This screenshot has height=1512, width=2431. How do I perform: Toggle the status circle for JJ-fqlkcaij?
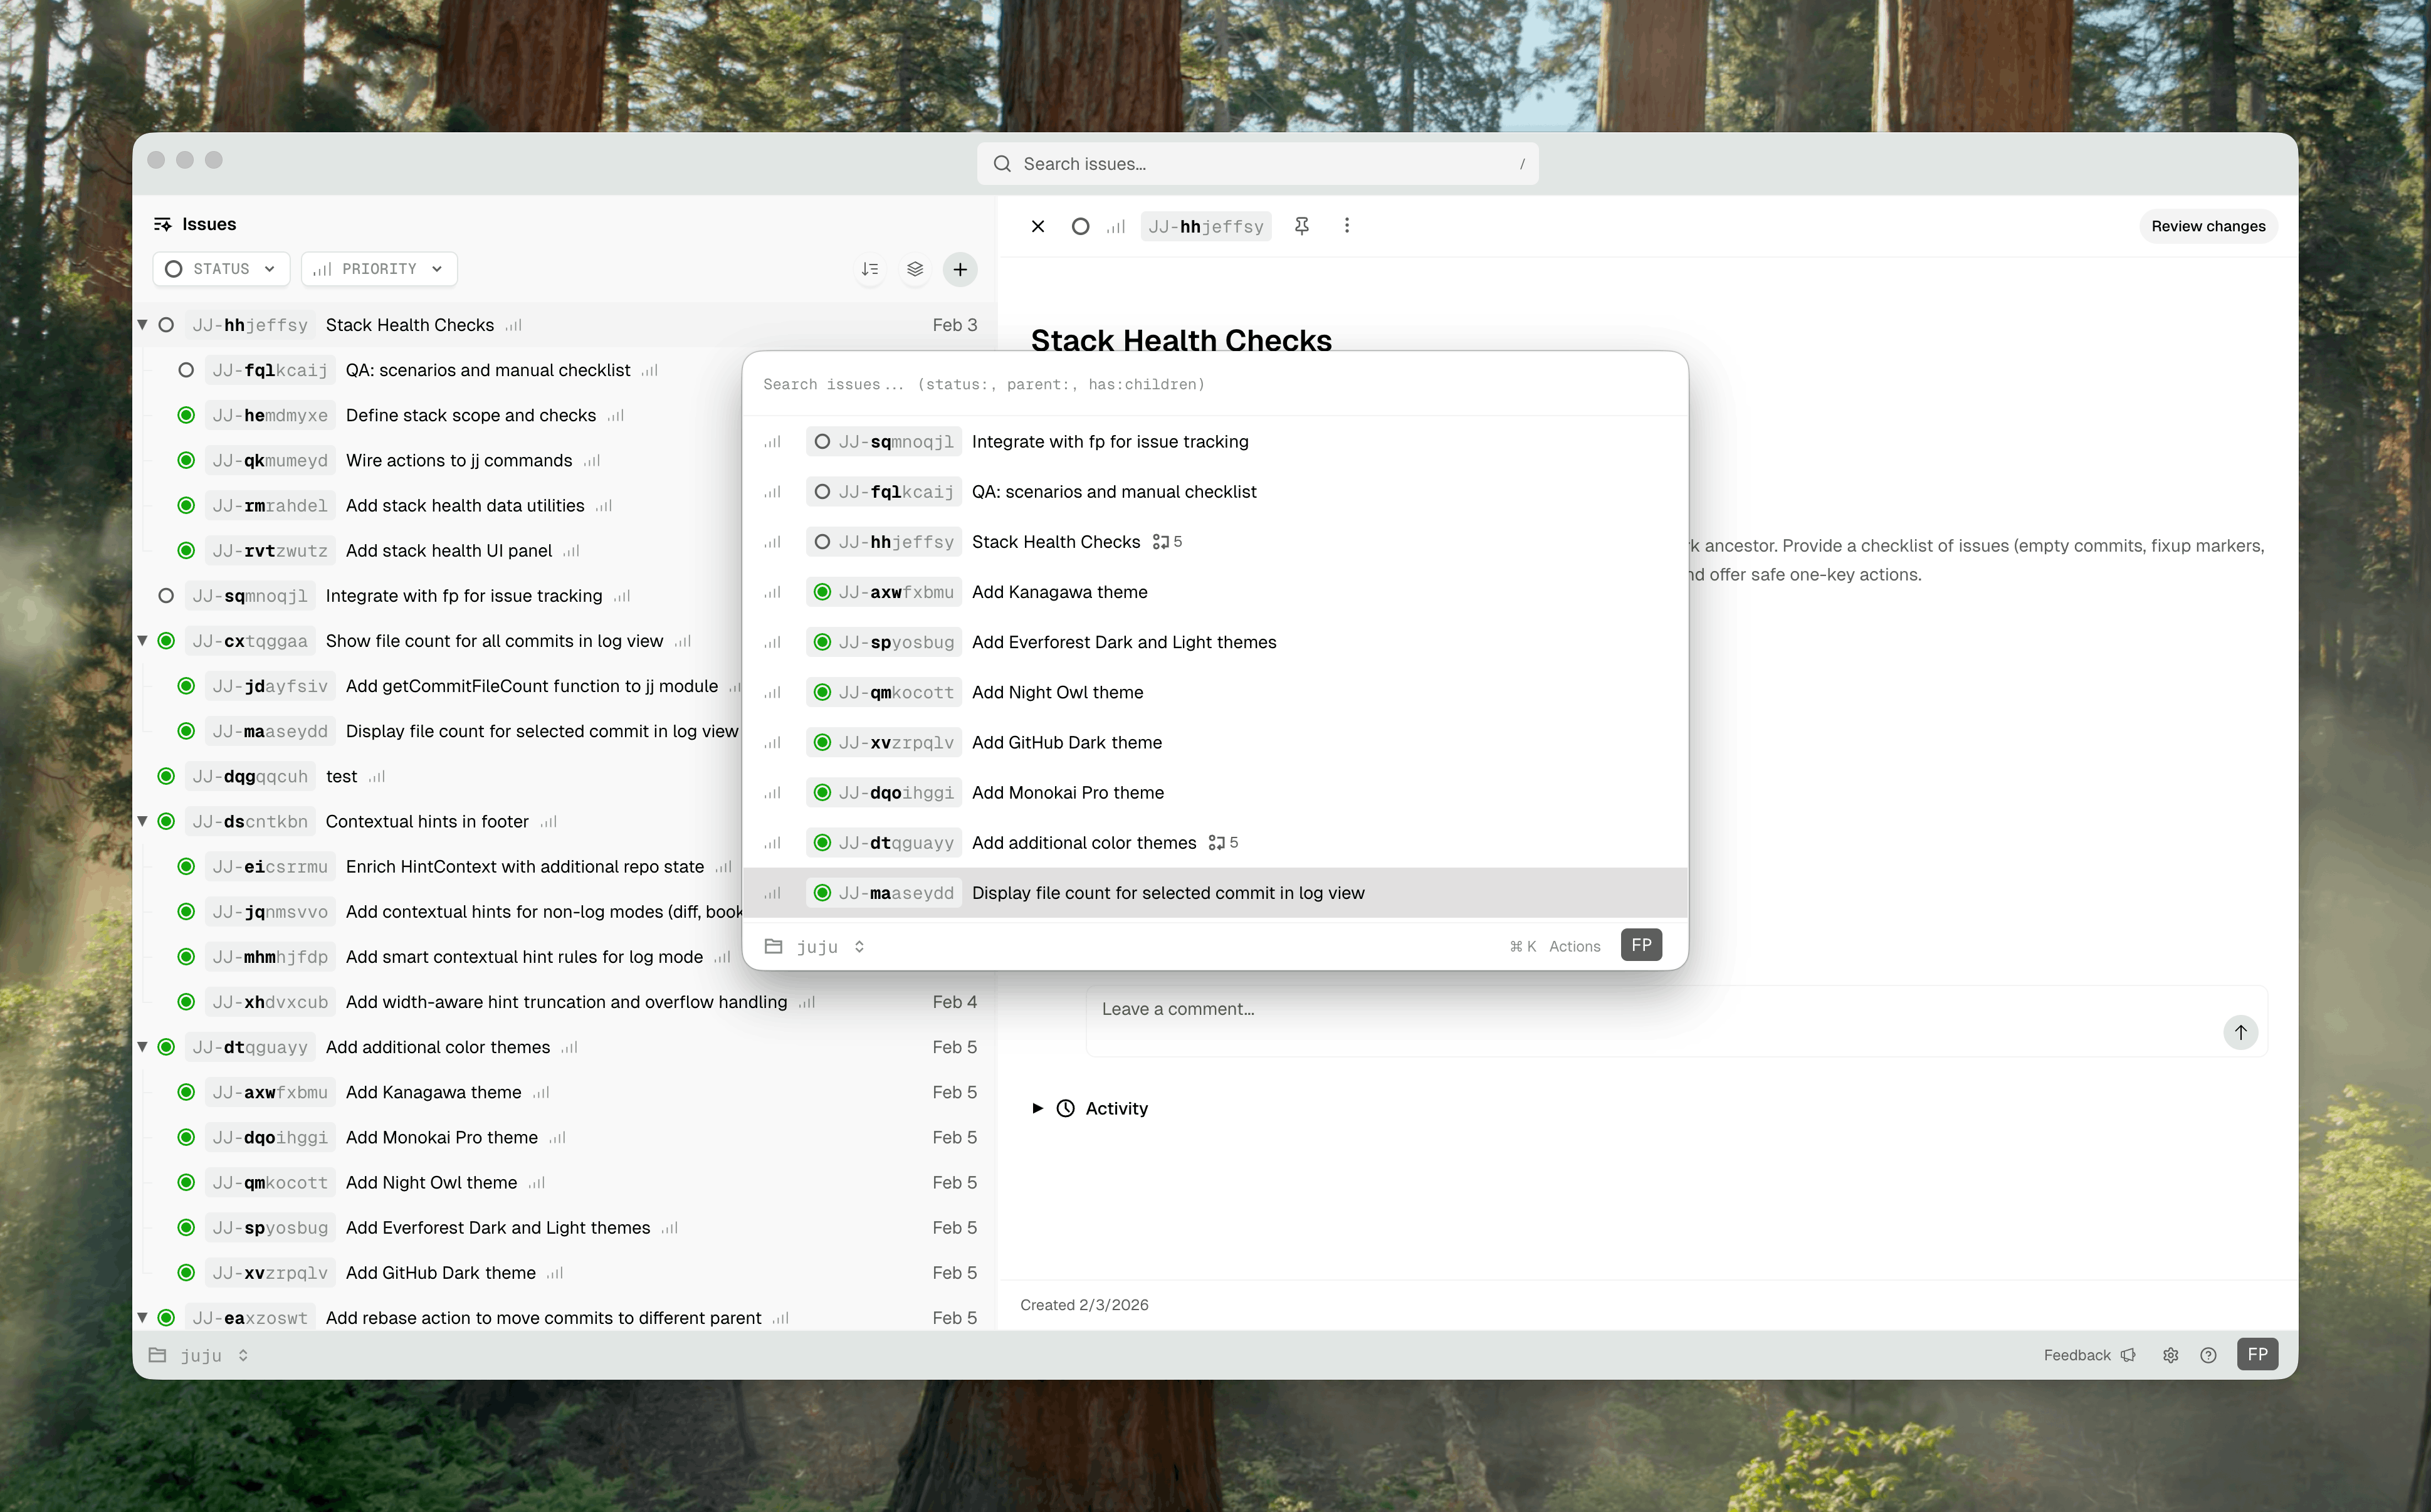[x=186, y=370]
